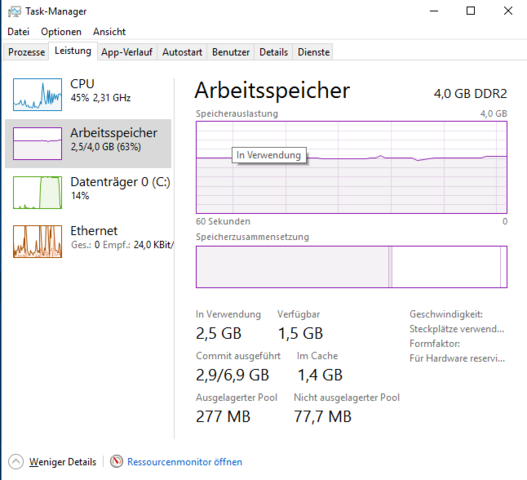Open the Optionen menu
The image size is (527, 480).
[61, 32]
